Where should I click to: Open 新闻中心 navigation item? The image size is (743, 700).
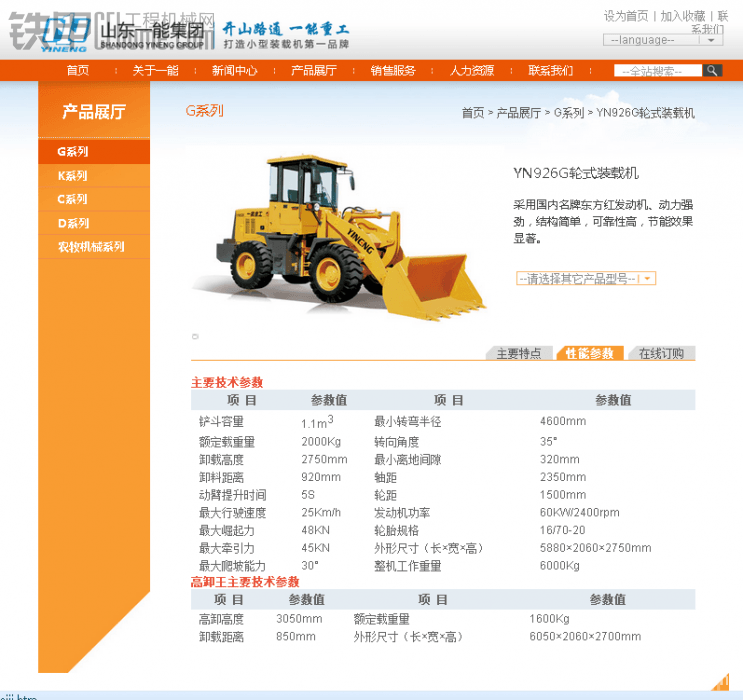pyautogui.click(x=235, y=71)
